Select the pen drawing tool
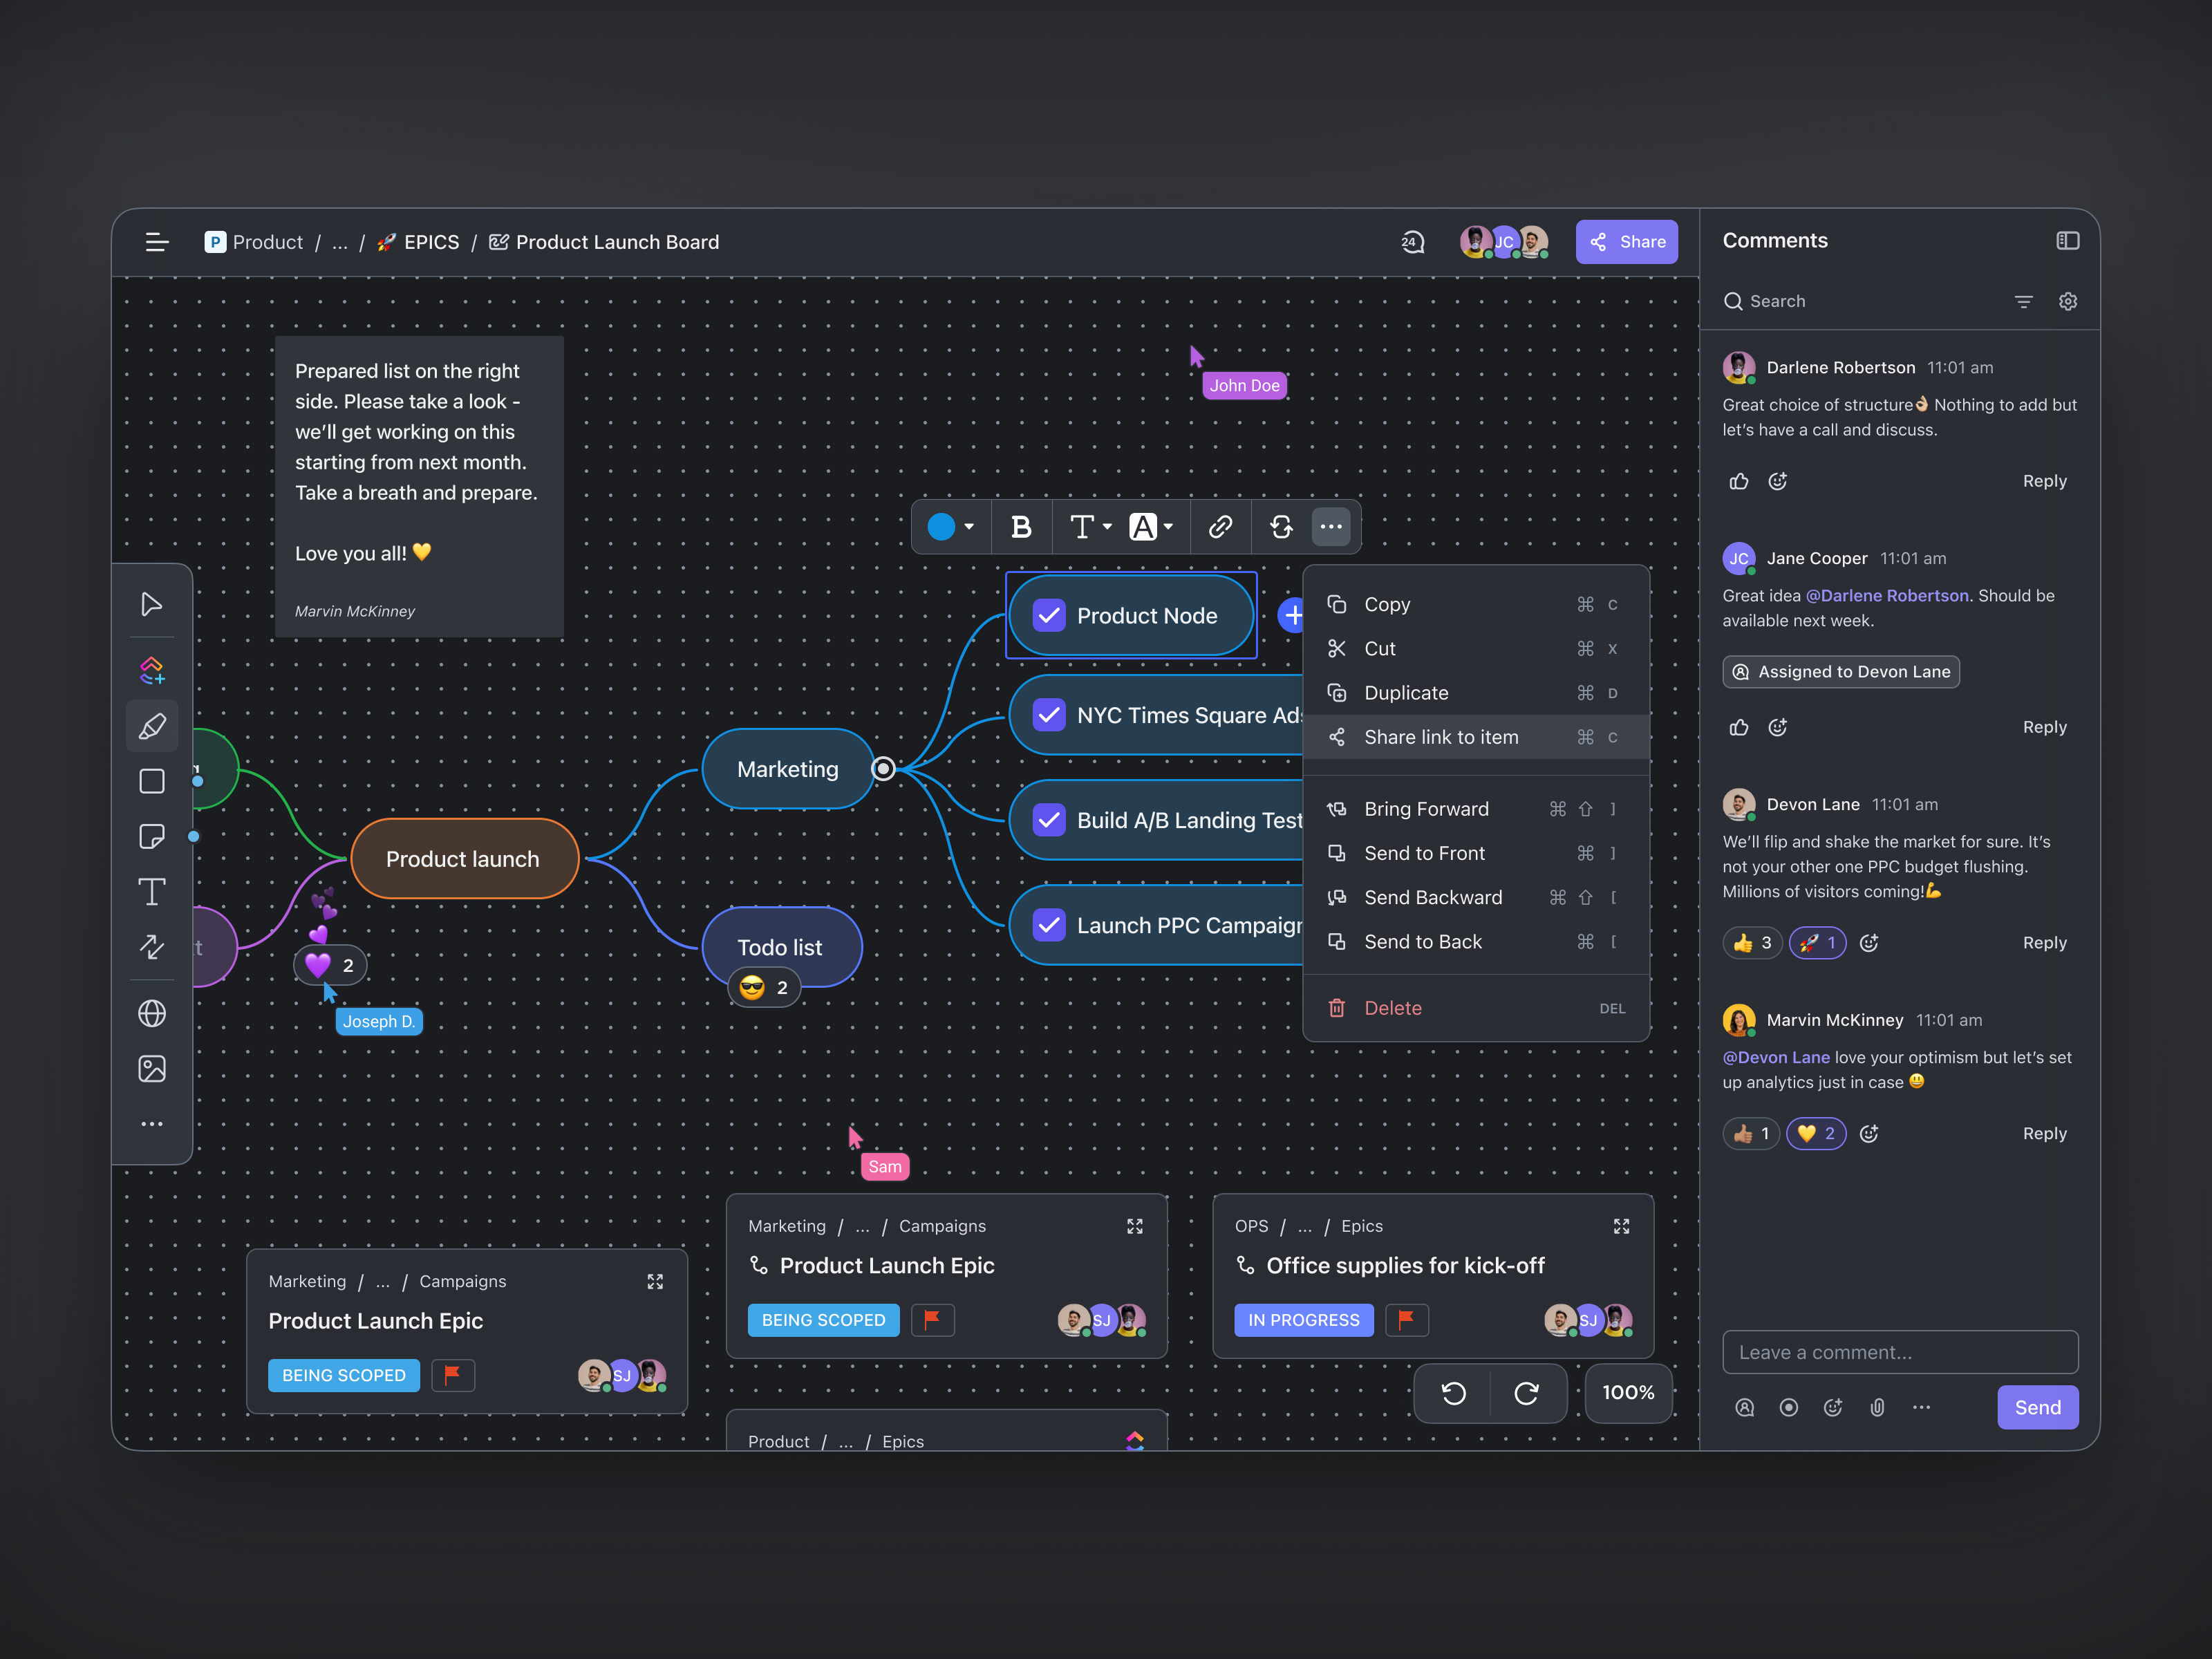 (152, 726)
